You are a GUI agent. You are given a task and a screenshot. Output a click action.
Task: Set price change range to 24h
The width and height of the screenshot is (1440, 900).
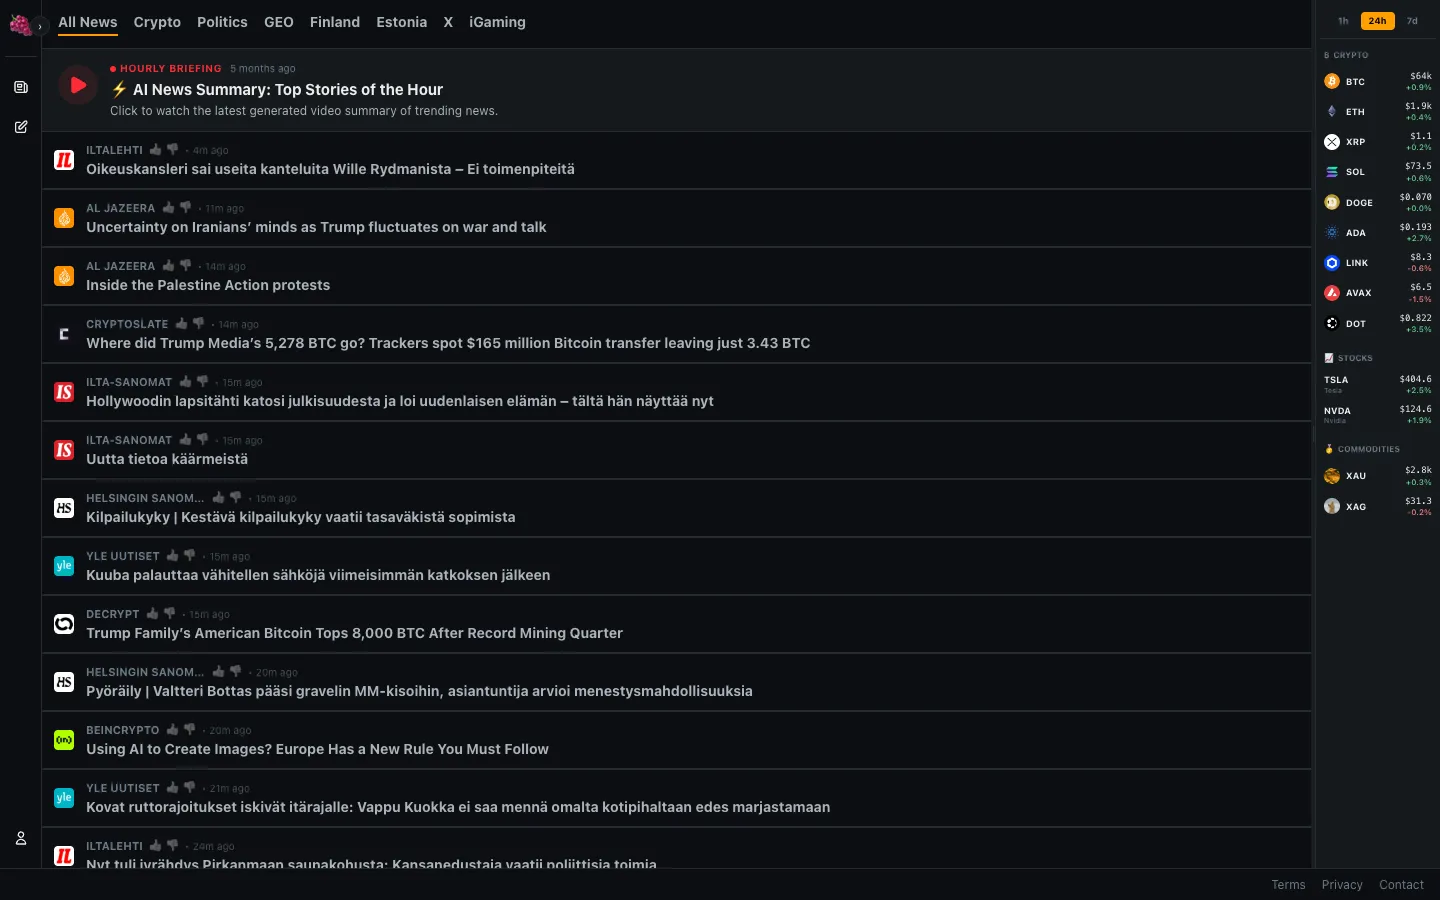click(1377, 21)
